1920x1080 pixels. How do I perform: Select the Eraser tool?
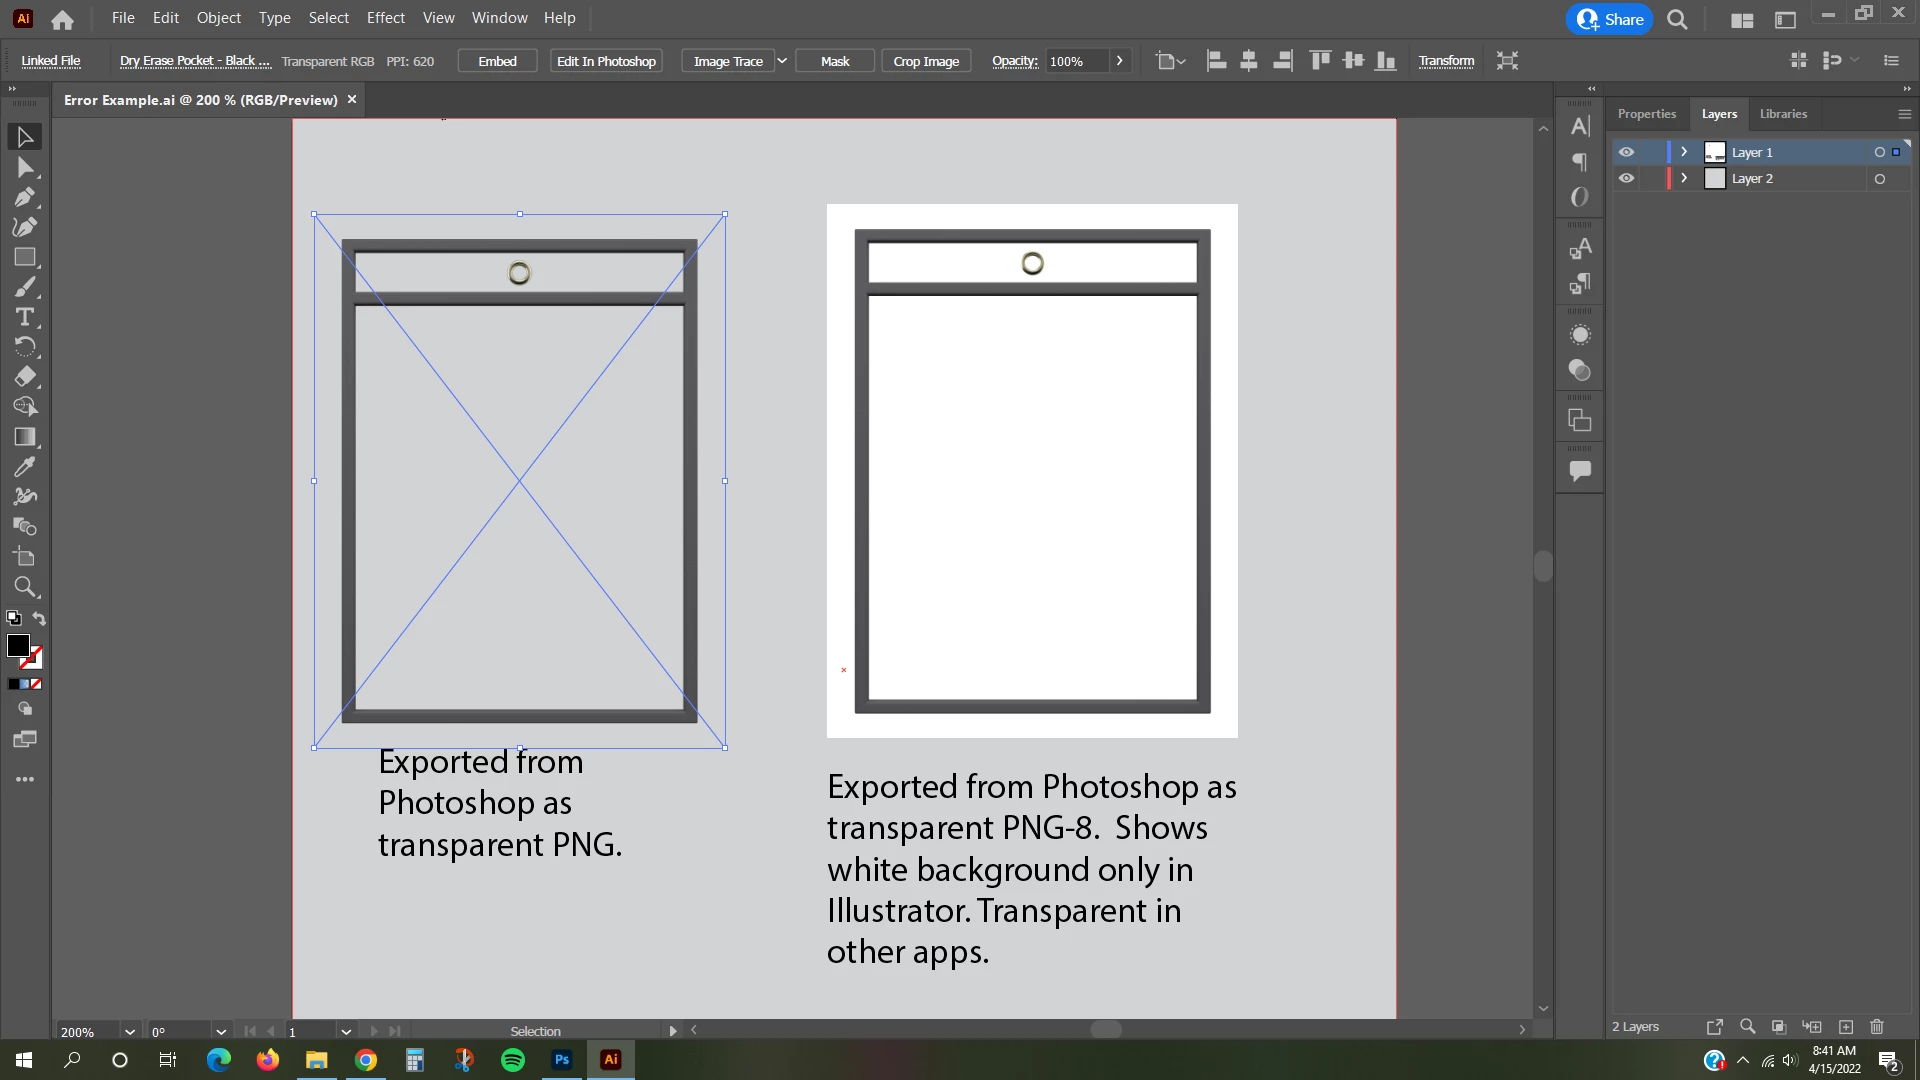(25, 377)
